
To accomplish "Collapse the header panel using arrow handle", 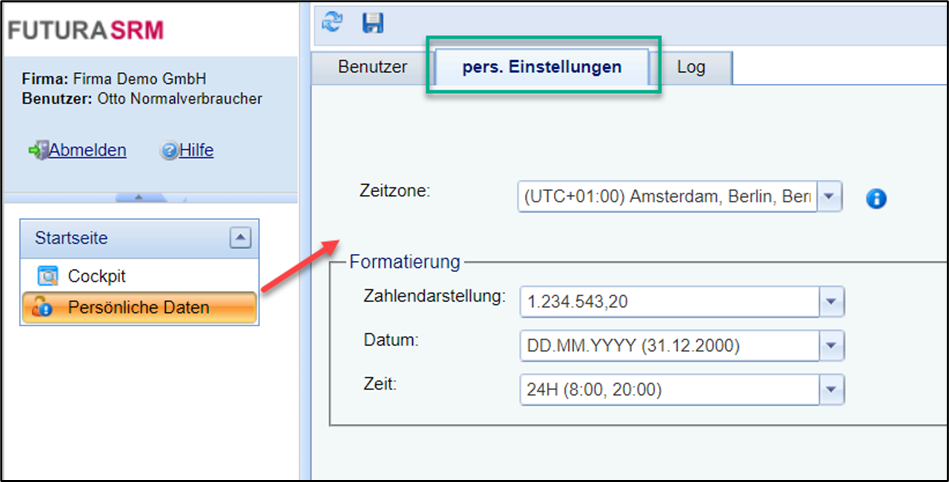I will (150, 197).
